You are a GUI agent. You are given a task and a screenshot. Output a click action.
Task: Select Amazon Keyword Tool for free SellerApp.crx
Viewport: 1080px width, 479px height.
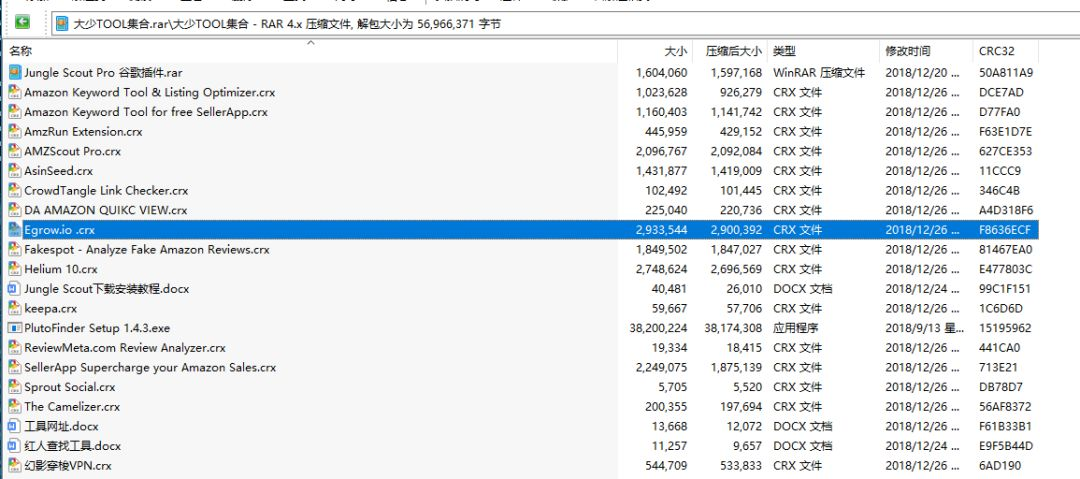click(x=146, y=112)
